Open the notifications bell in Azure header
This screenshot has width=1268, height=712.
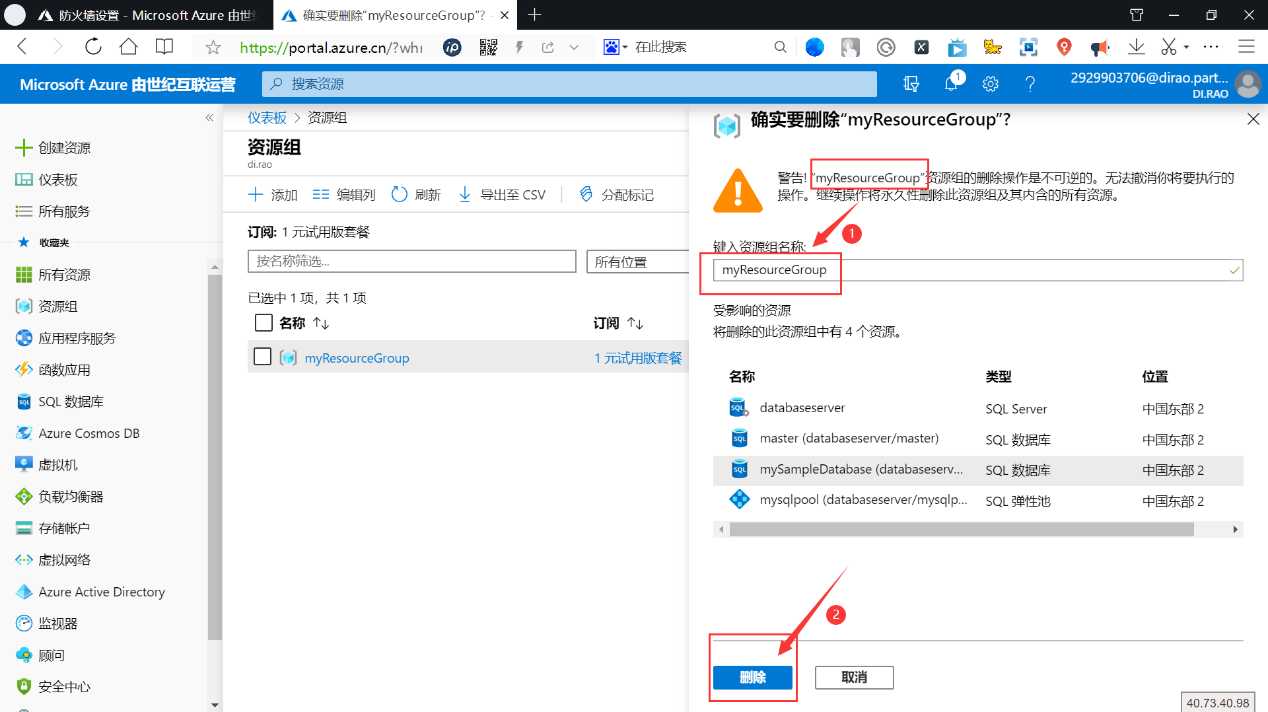tap(951, 84)
